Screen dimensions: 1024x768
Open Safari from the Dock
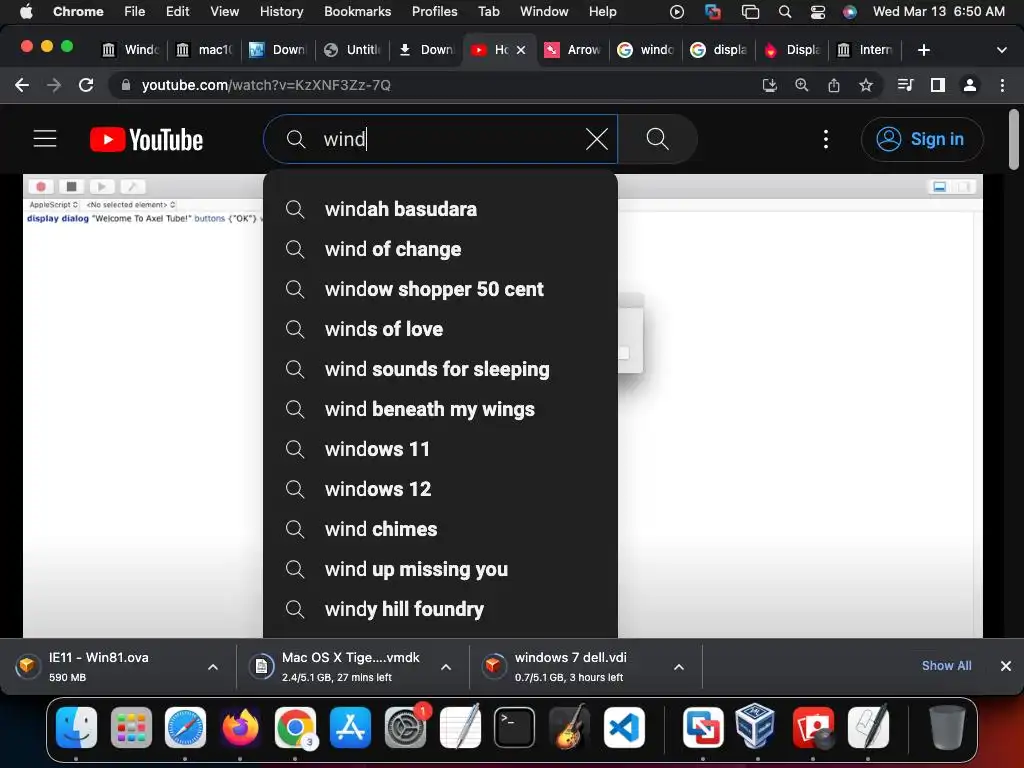(x=185, y=727)
